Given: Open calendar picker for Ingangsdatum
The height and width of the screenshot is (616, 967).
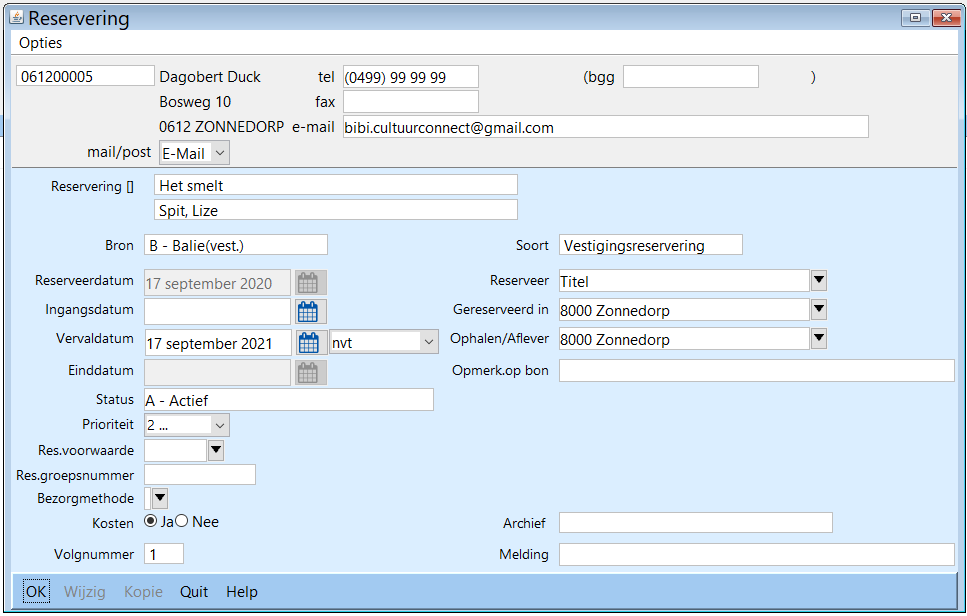Looking at the screenshot, I should [311, 312].
